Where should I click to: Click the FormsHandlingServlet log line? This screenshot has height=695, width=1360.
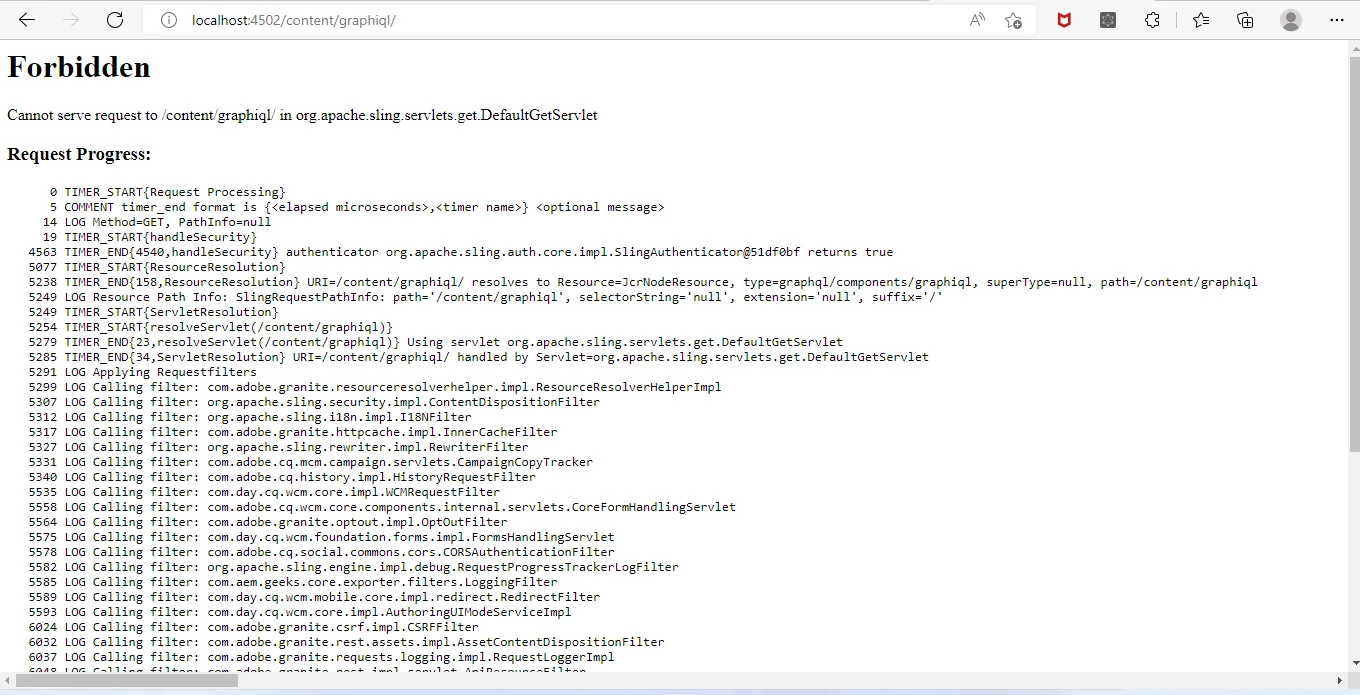pos(322,537)
